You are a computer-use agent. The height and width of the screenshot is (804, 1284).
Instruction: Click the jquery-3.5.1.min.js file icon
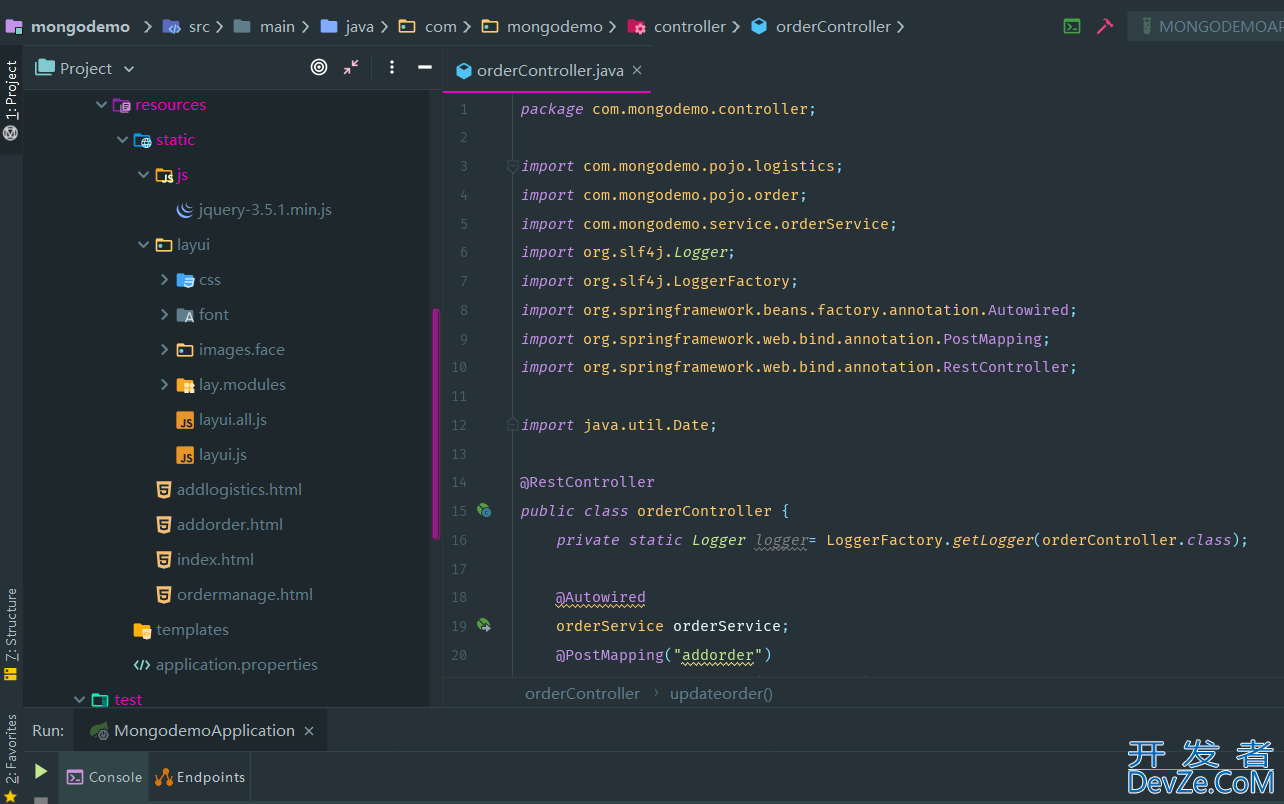coord(185,210)
